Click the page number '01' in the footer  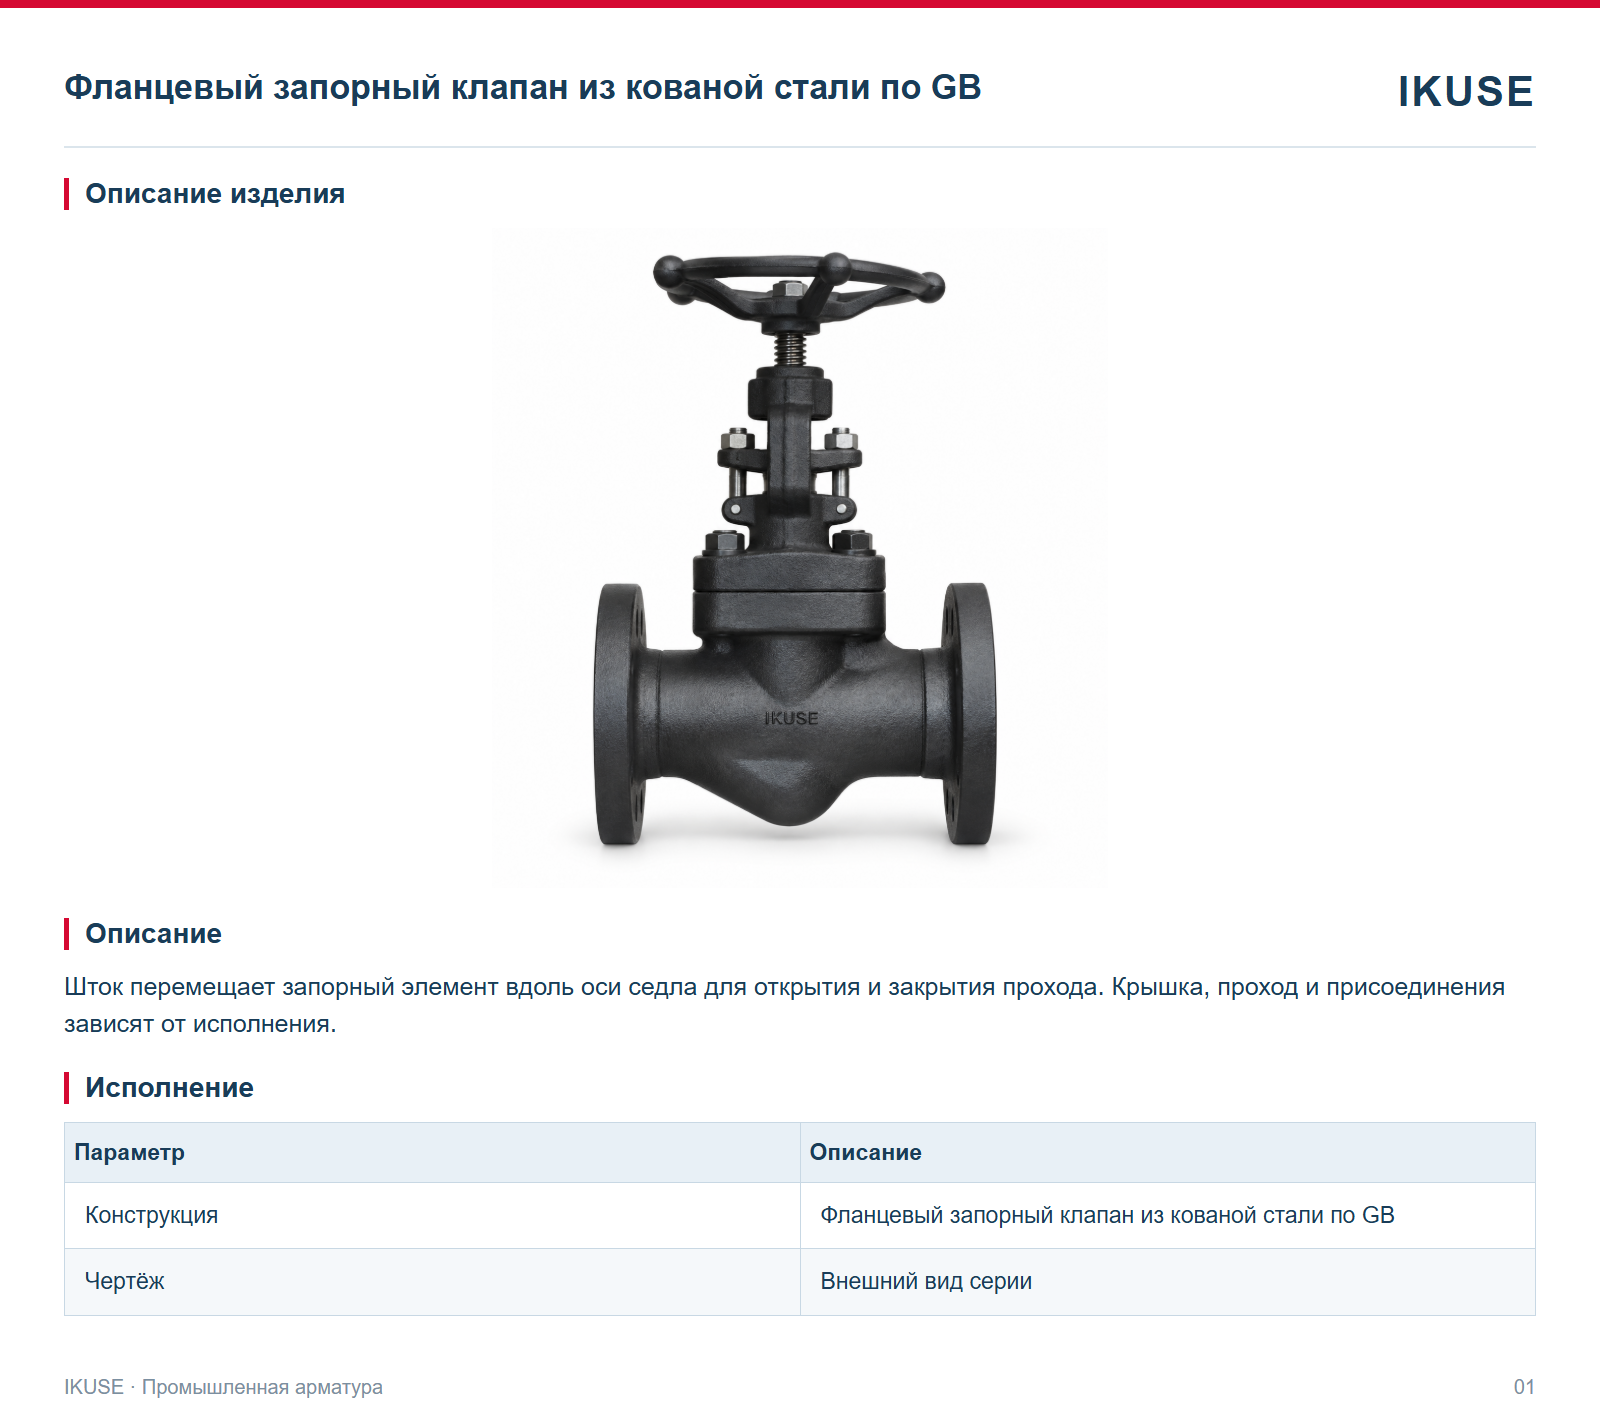coord(1524,1387)
